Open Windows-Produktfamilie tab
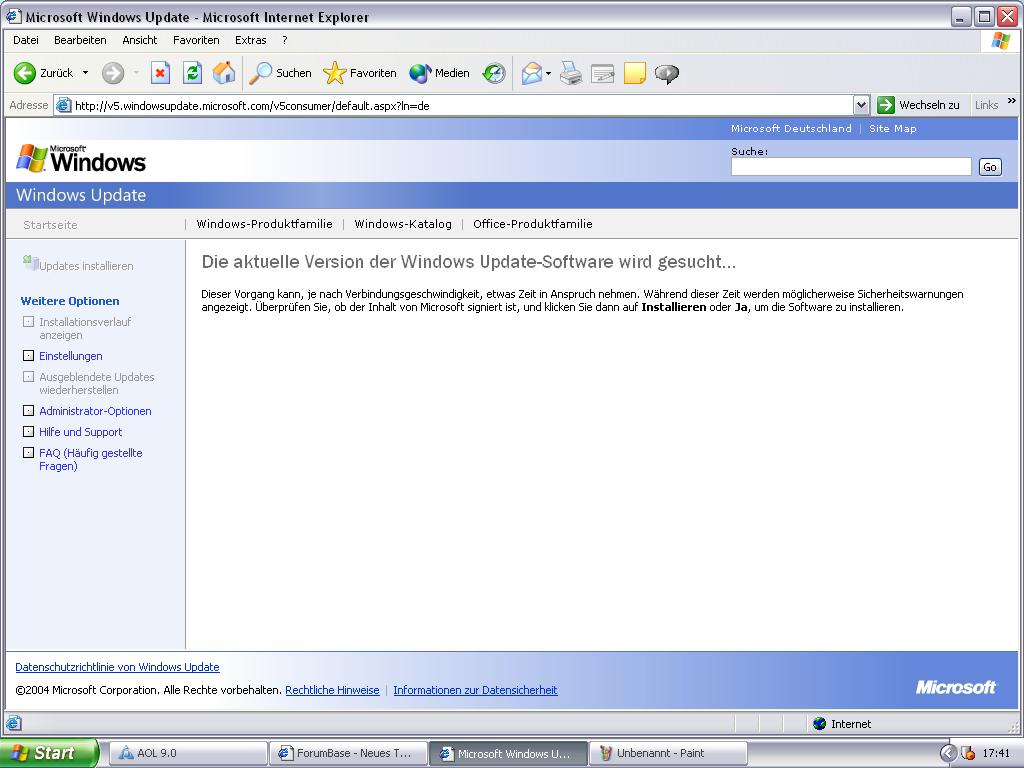Screen dimensions: 1024x768 (x=264, y=224)
